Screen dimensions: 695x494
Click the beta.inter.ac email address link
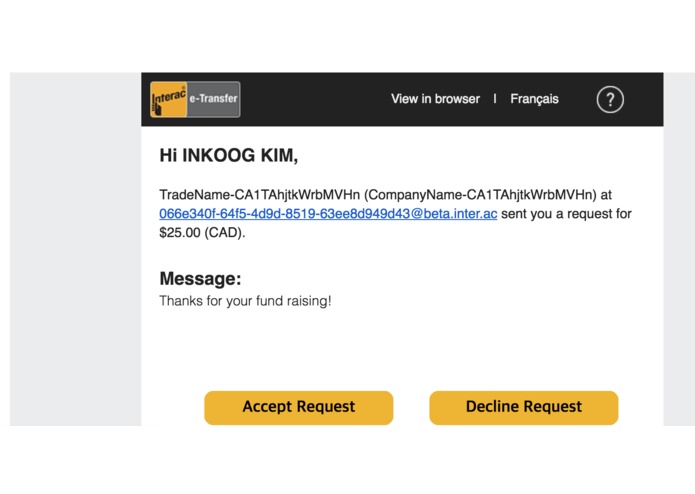click(328, 214)
